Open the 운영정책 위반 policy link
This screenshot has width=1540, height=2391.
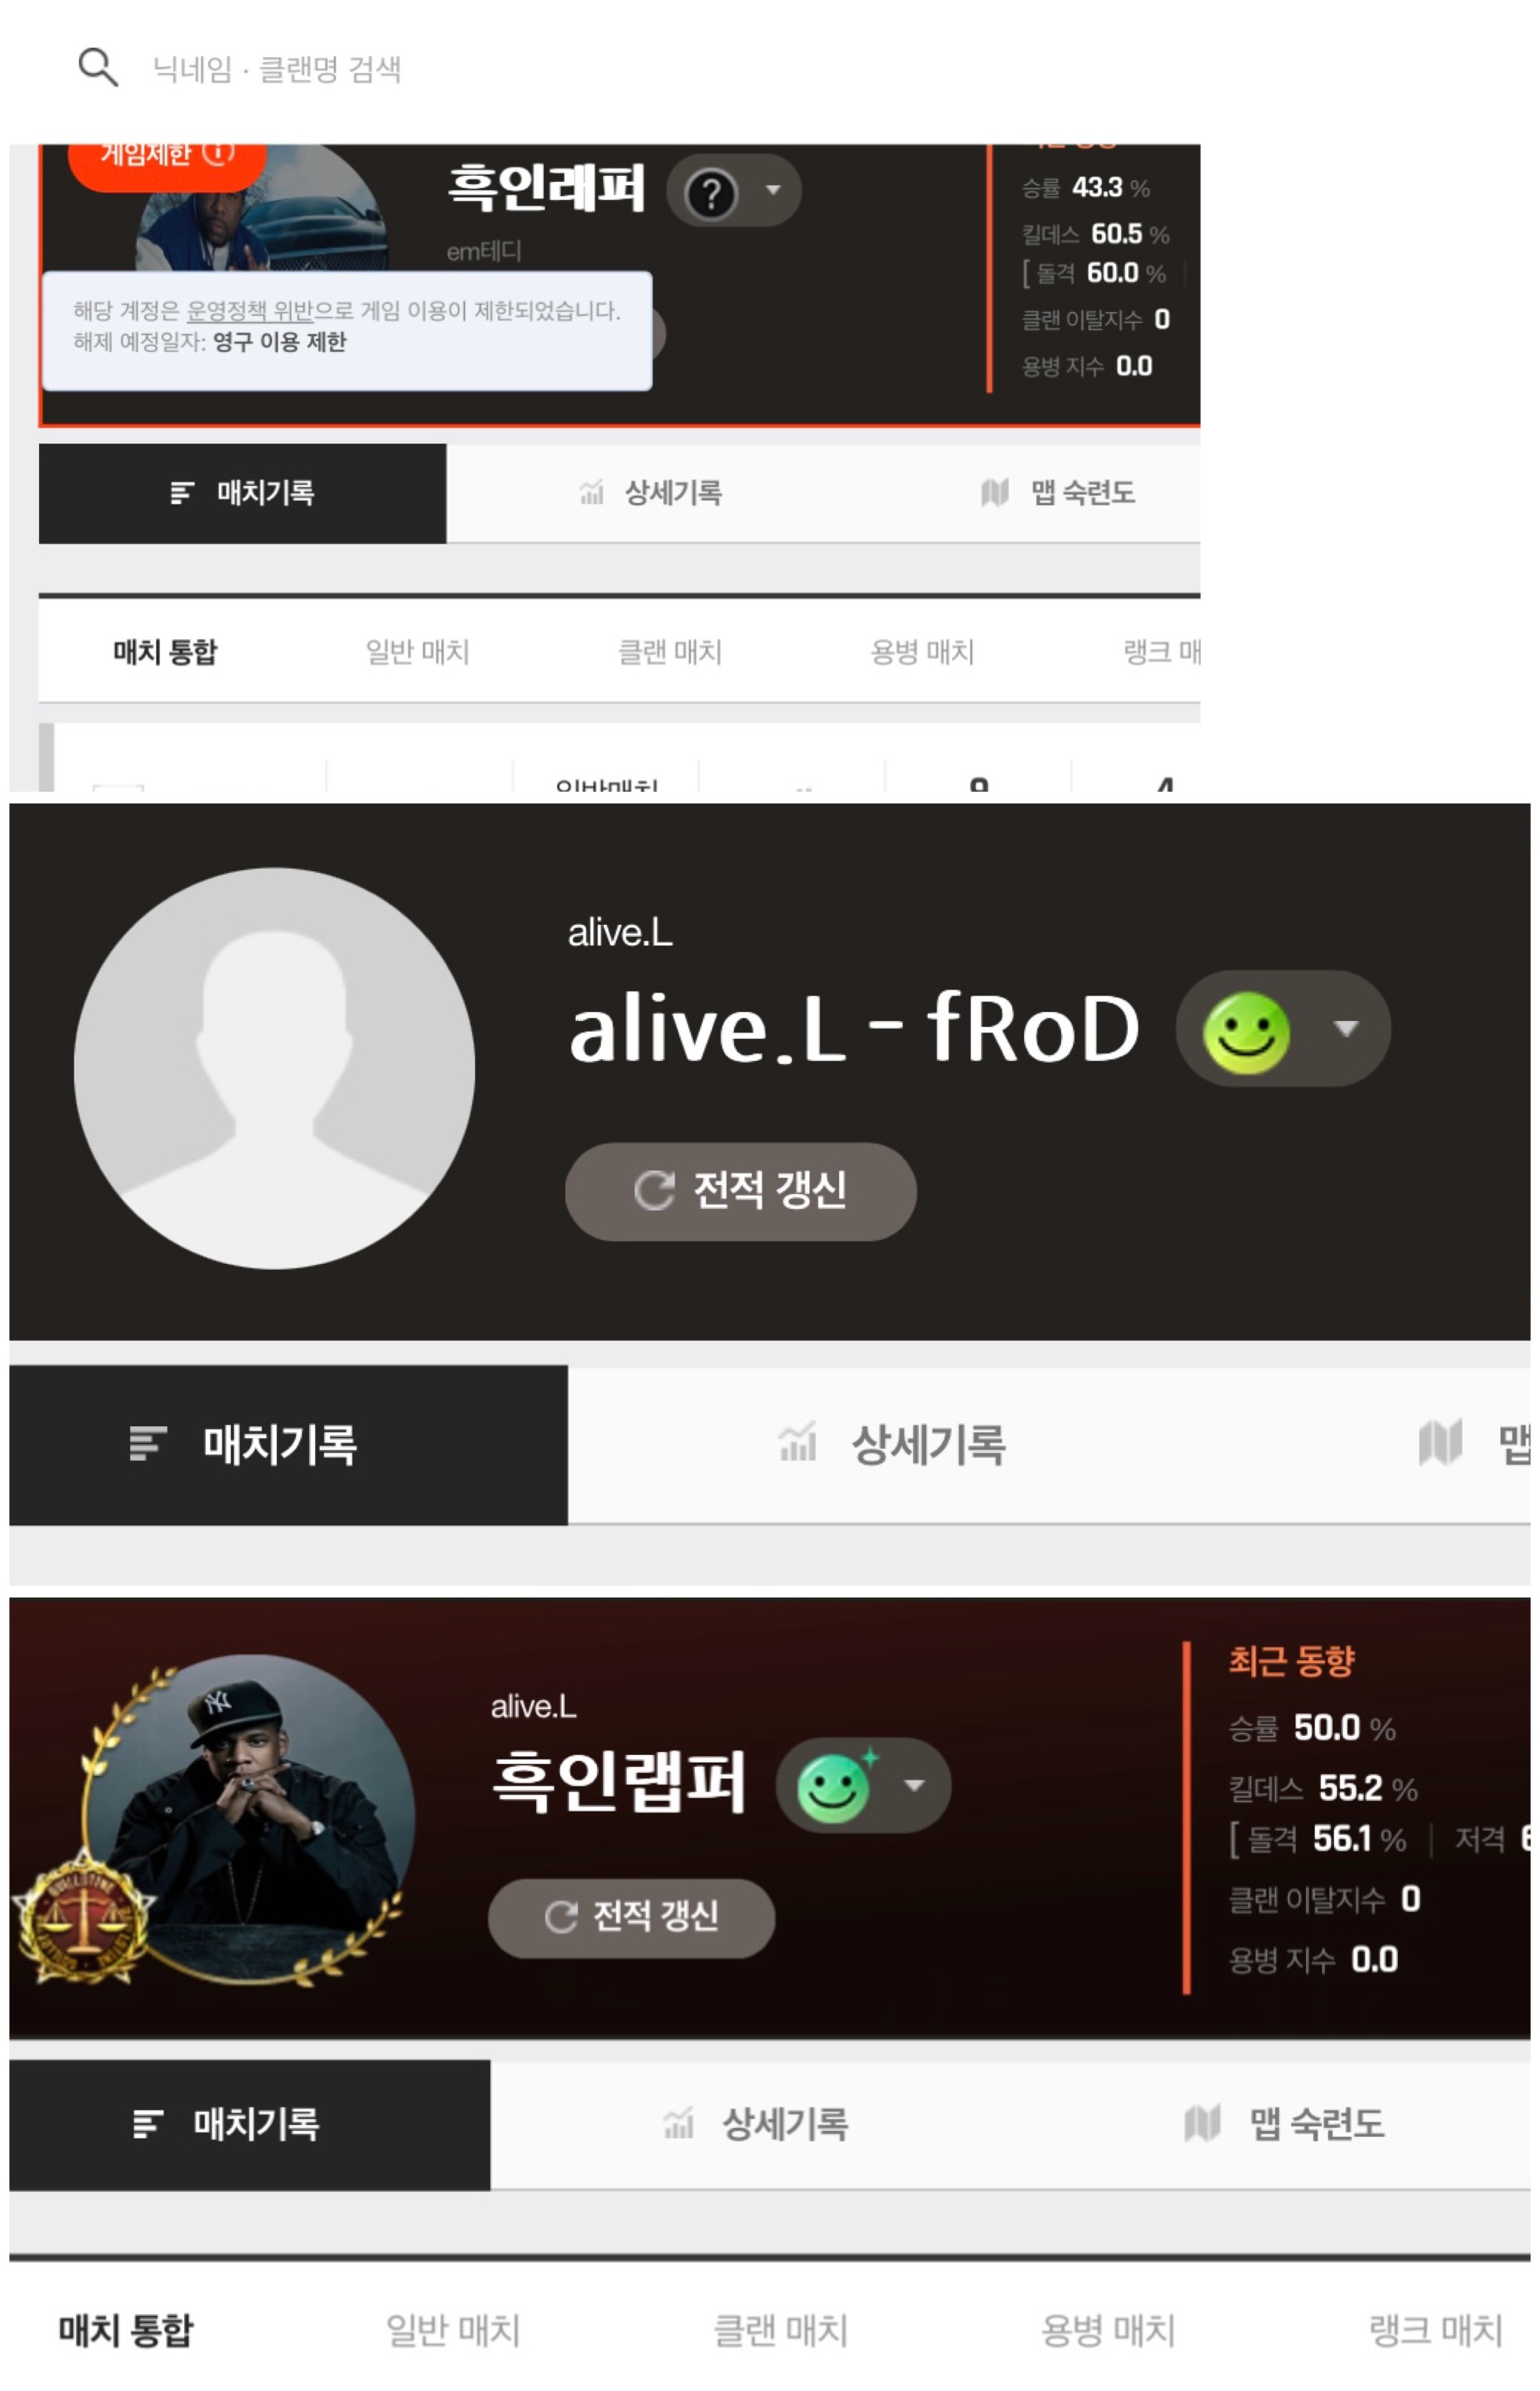[x=250, y=311]
